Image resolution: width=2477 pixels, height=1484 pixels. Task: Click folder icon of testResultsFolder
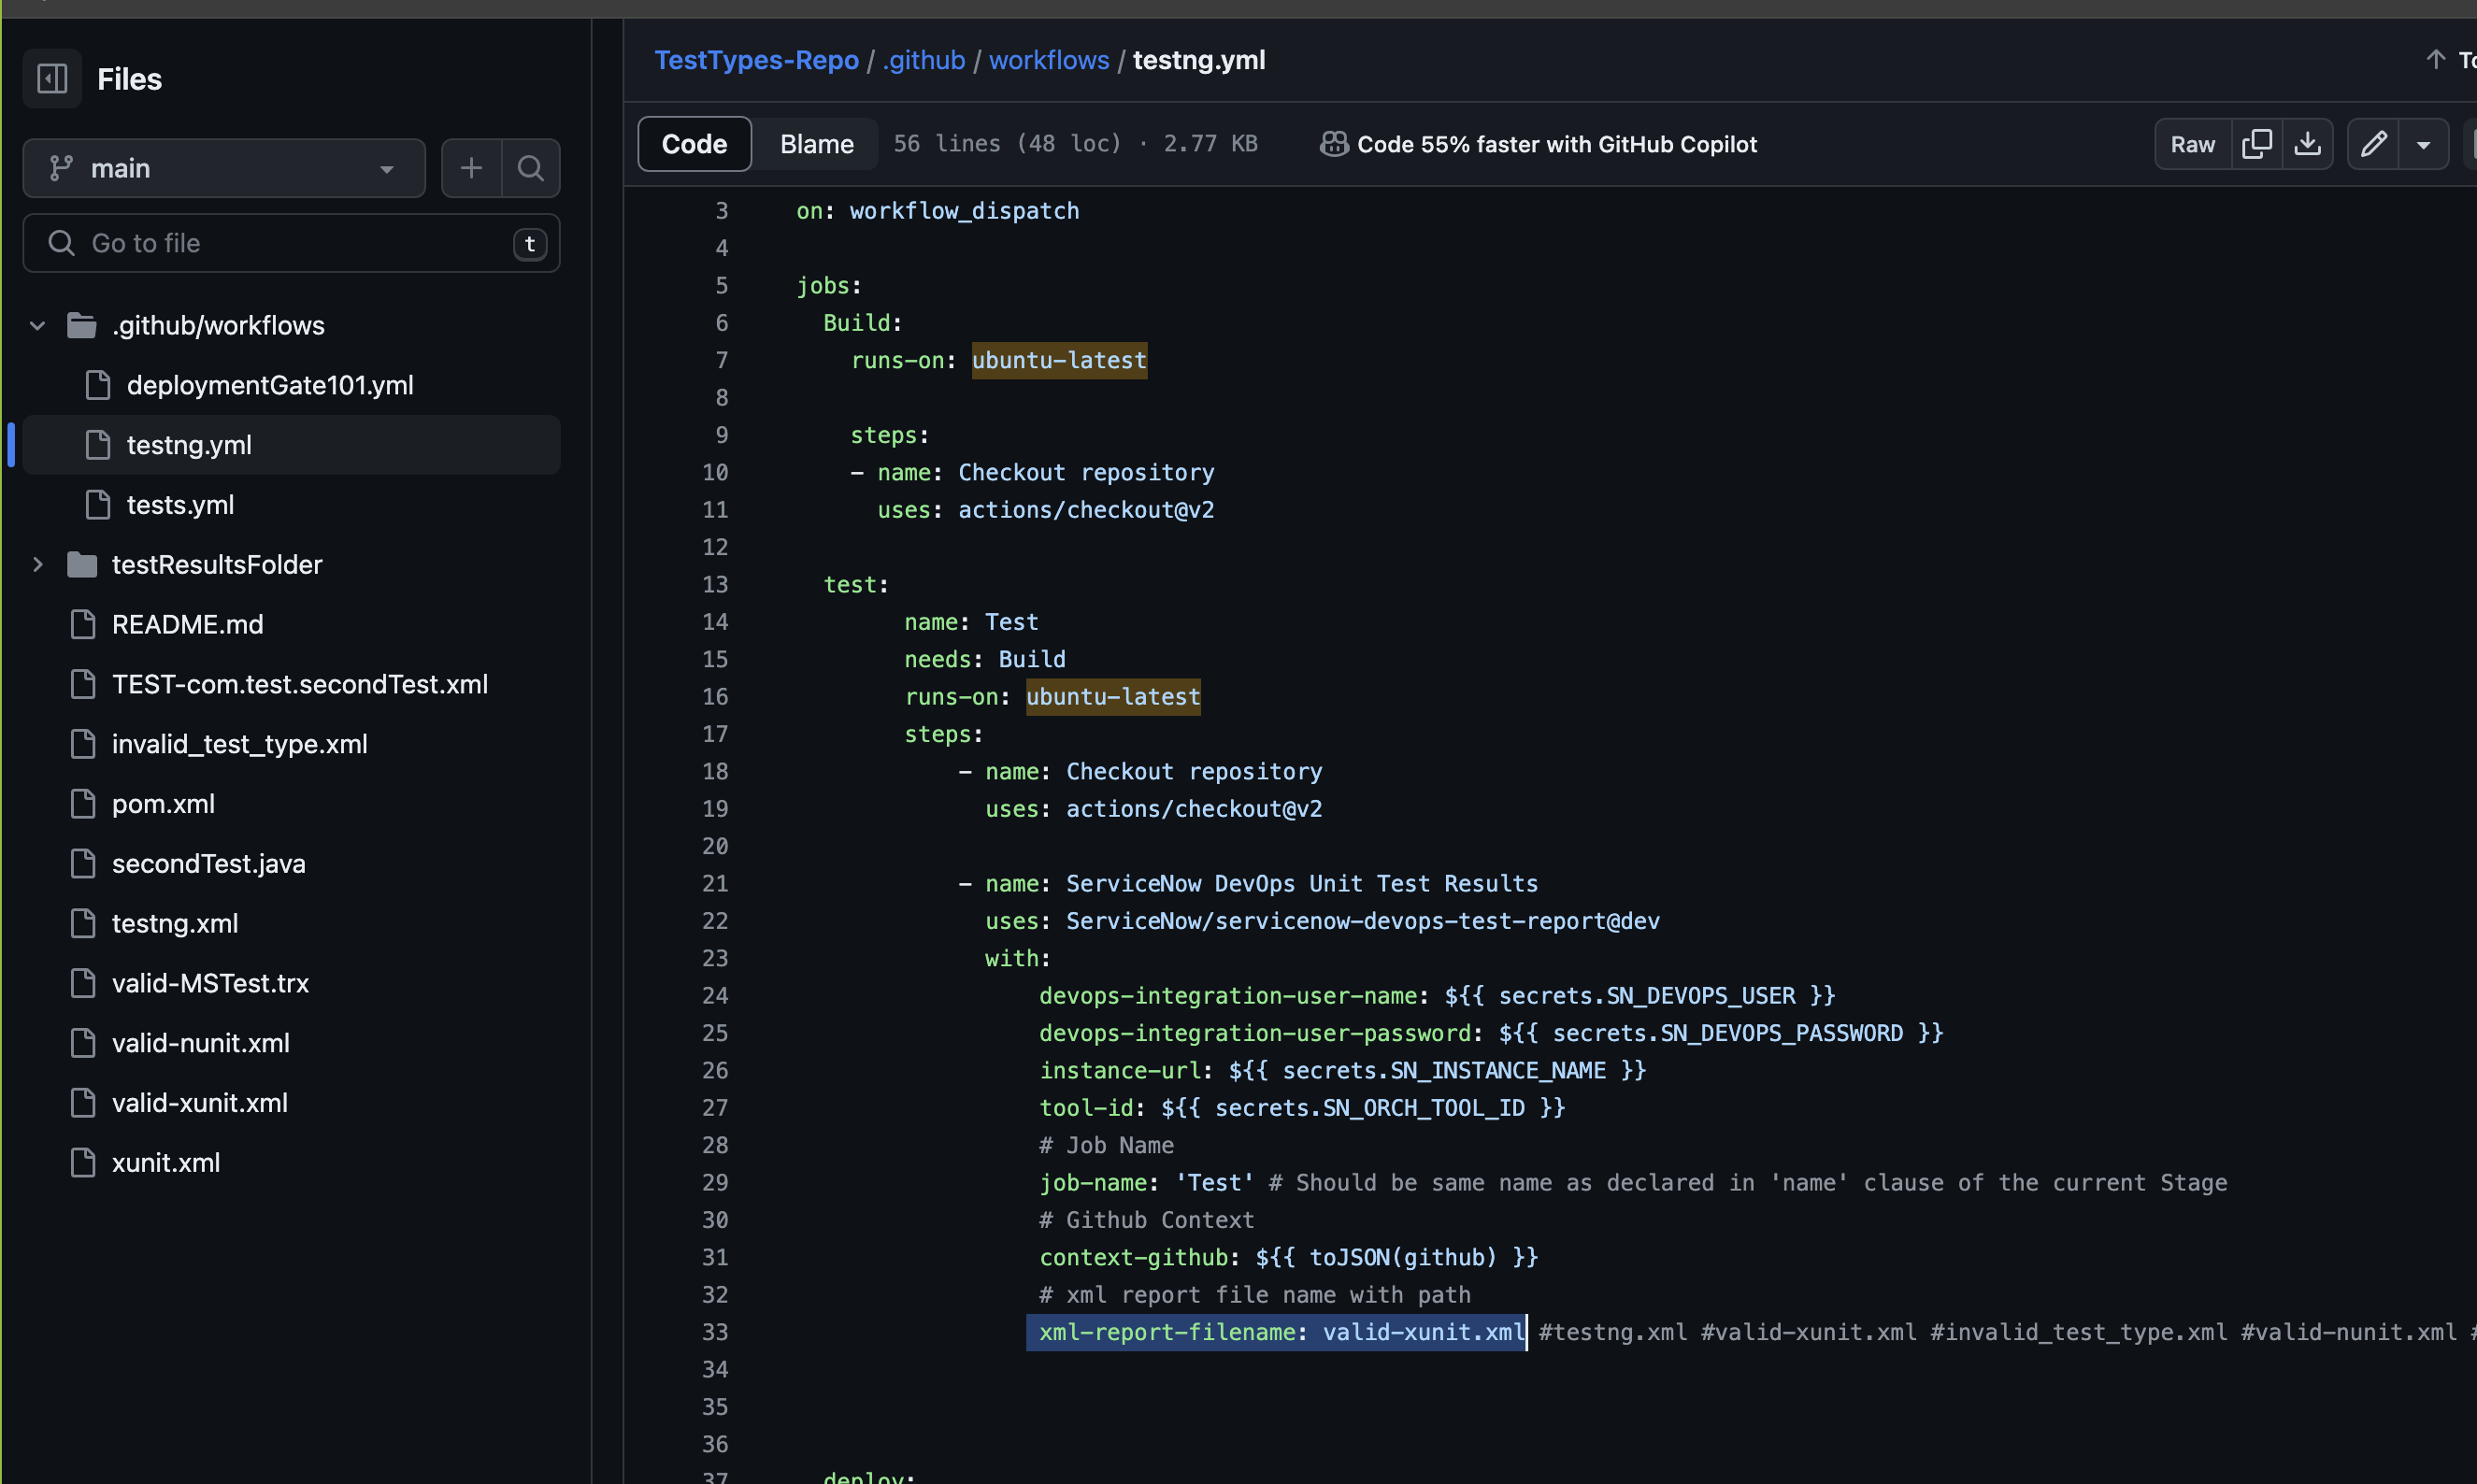pyautogui.click(x=82, y=564)
